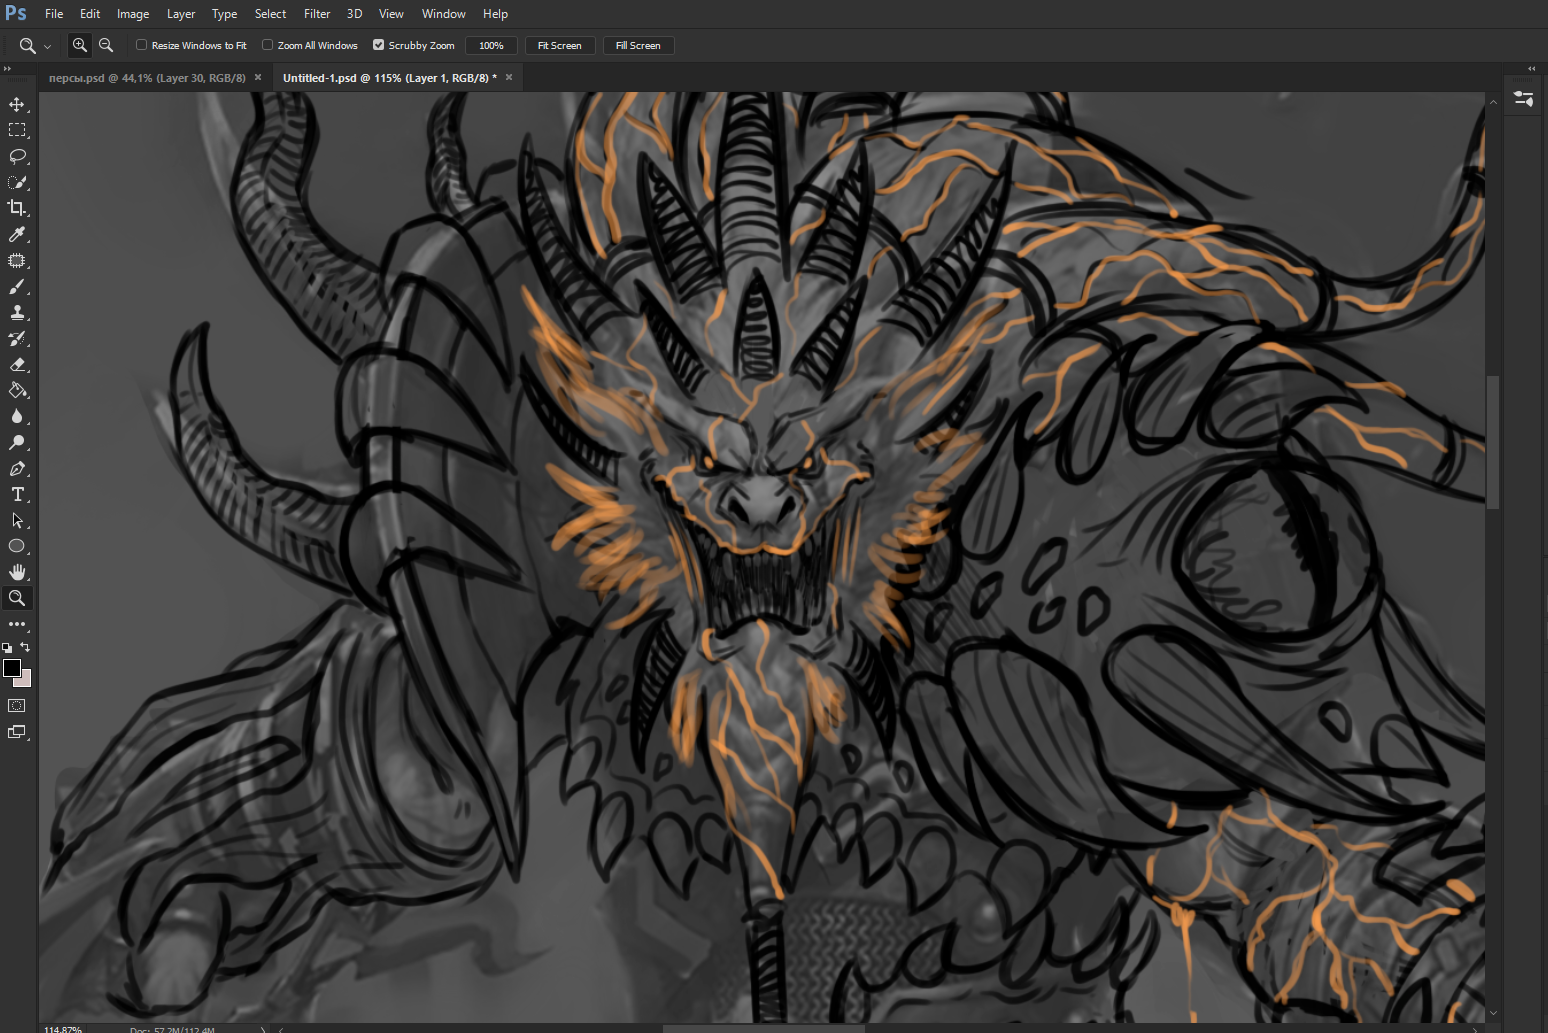Select the History Brush tool

pyautogui.click(x=17, y=338)
